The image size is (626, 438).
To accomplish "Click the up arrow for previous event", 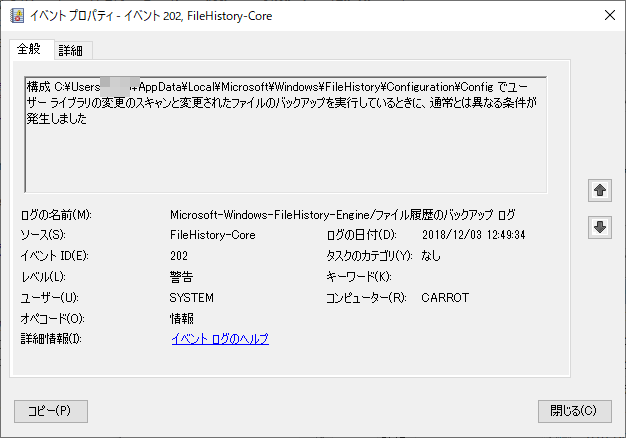I will pos(600,189).
